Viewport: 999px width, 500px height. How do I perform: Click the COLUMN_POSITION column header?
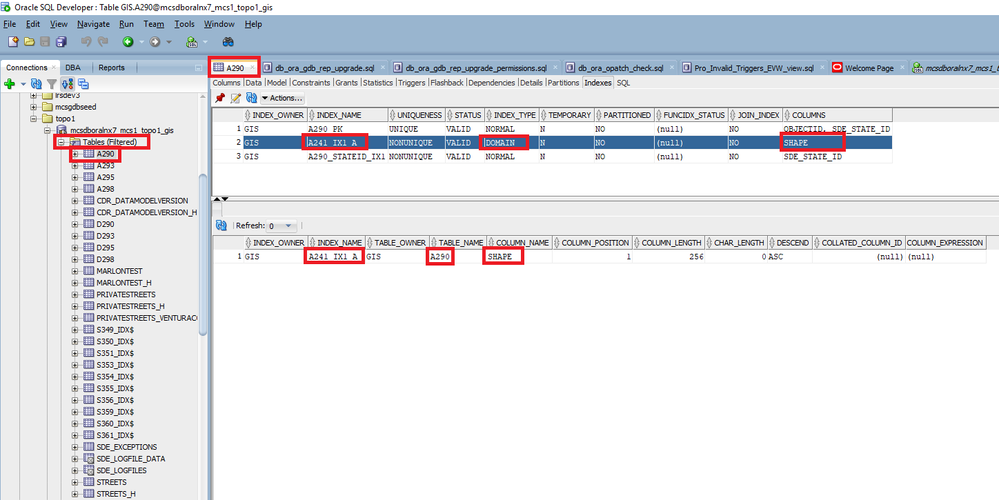tap(593, 243)
